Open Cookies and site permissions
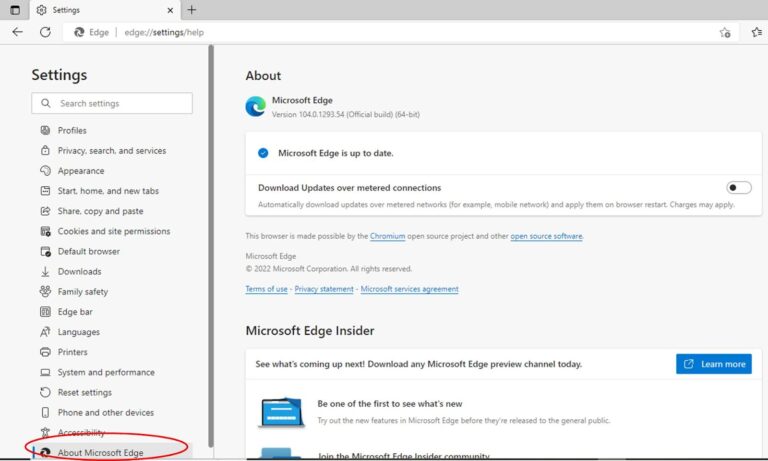Viewport: 768px width, 461px height. pyautogui.click(x=114, y=231)
